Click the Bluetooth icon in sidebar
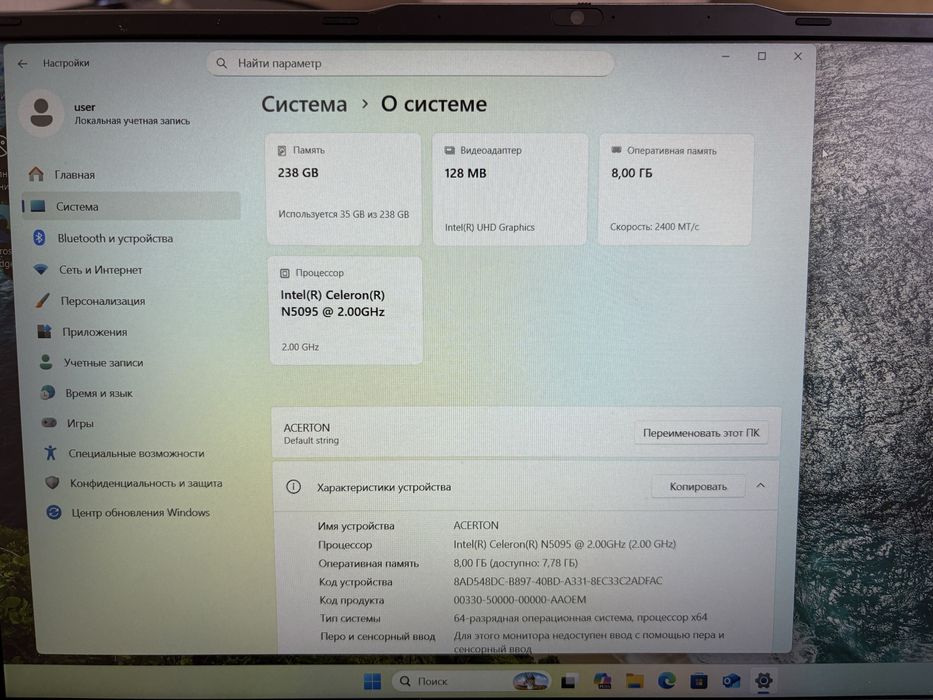This screenshot has width=933, height=700. click(x=39, y=238)
